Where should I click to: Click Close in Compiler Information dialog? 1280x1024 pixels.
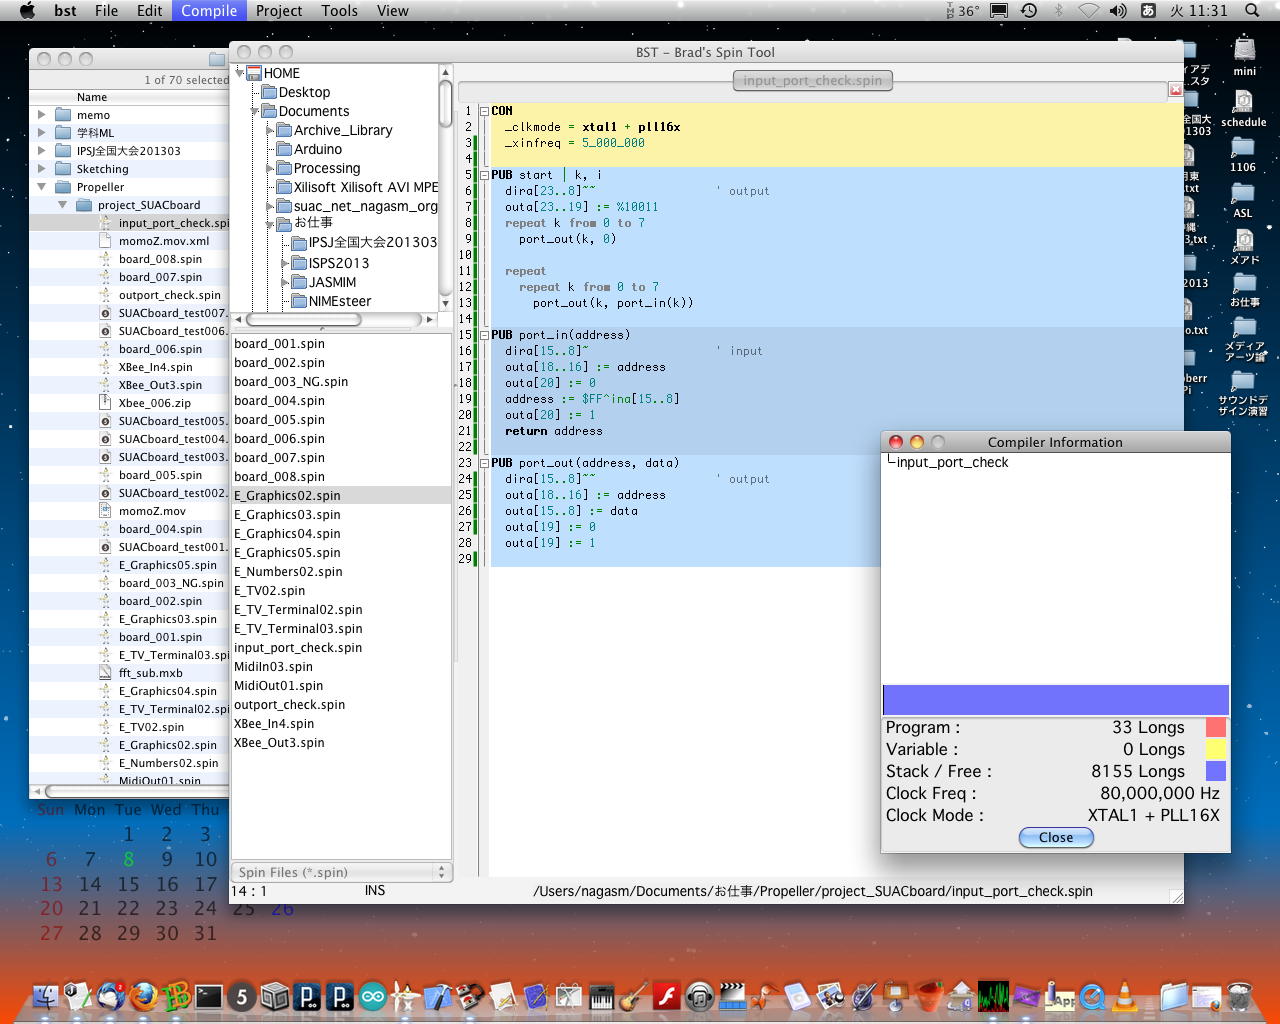click(x=1055, y=837)
